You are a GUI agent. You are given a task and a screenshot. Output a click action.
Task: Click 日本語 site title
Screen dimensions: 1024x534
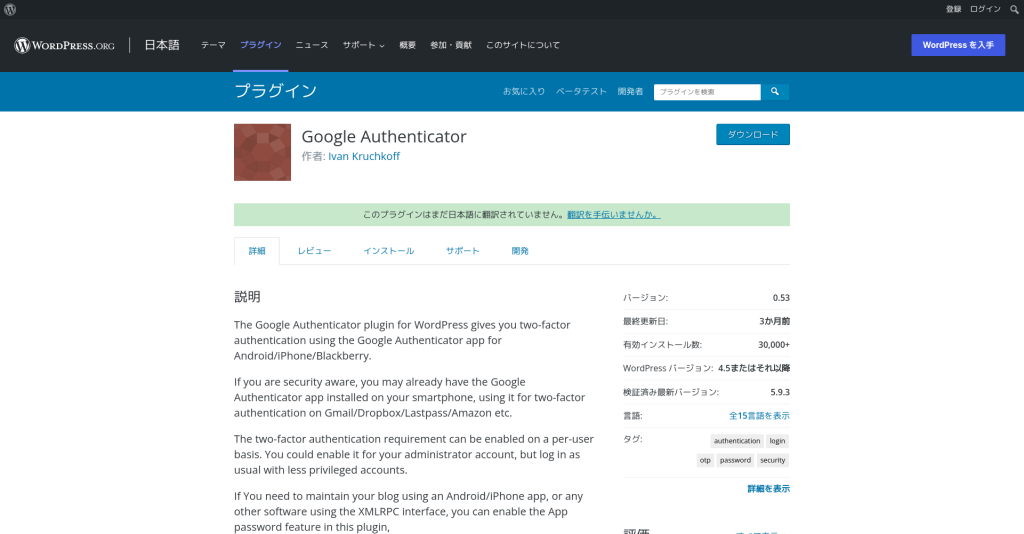162,45
